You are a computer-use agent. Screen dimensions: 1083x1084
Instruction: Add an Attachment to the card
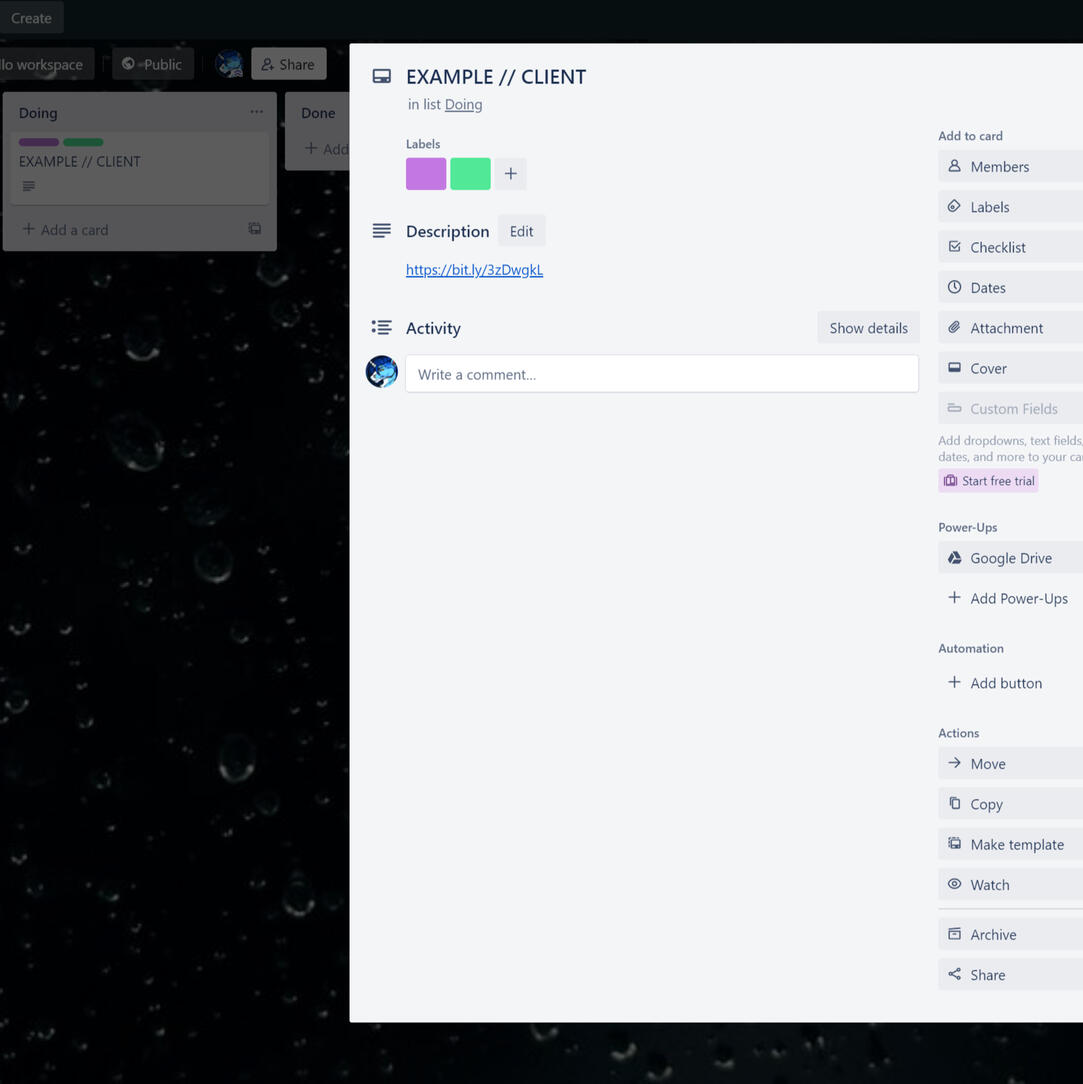click(1010, 328)
